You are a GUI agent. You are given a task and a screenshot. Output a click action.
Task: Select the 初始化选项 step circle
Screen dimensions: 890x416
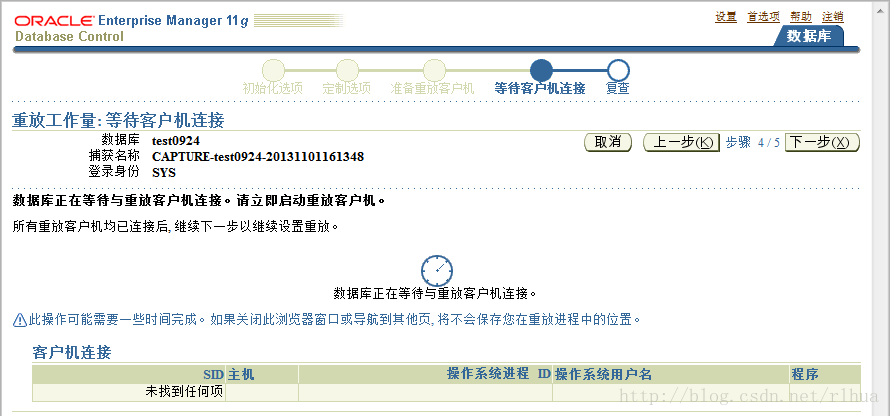pos(273,70)
